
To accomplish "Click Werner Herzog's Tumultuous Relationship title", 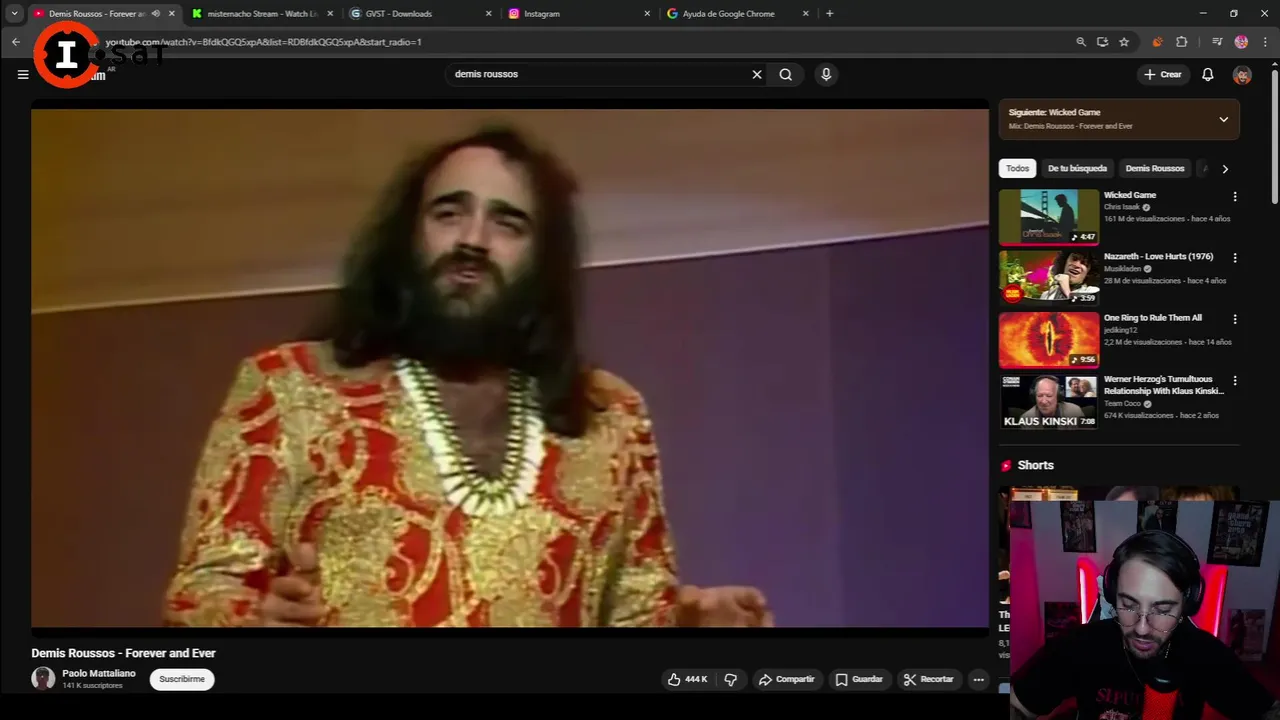I will [x=1164, y=385].
